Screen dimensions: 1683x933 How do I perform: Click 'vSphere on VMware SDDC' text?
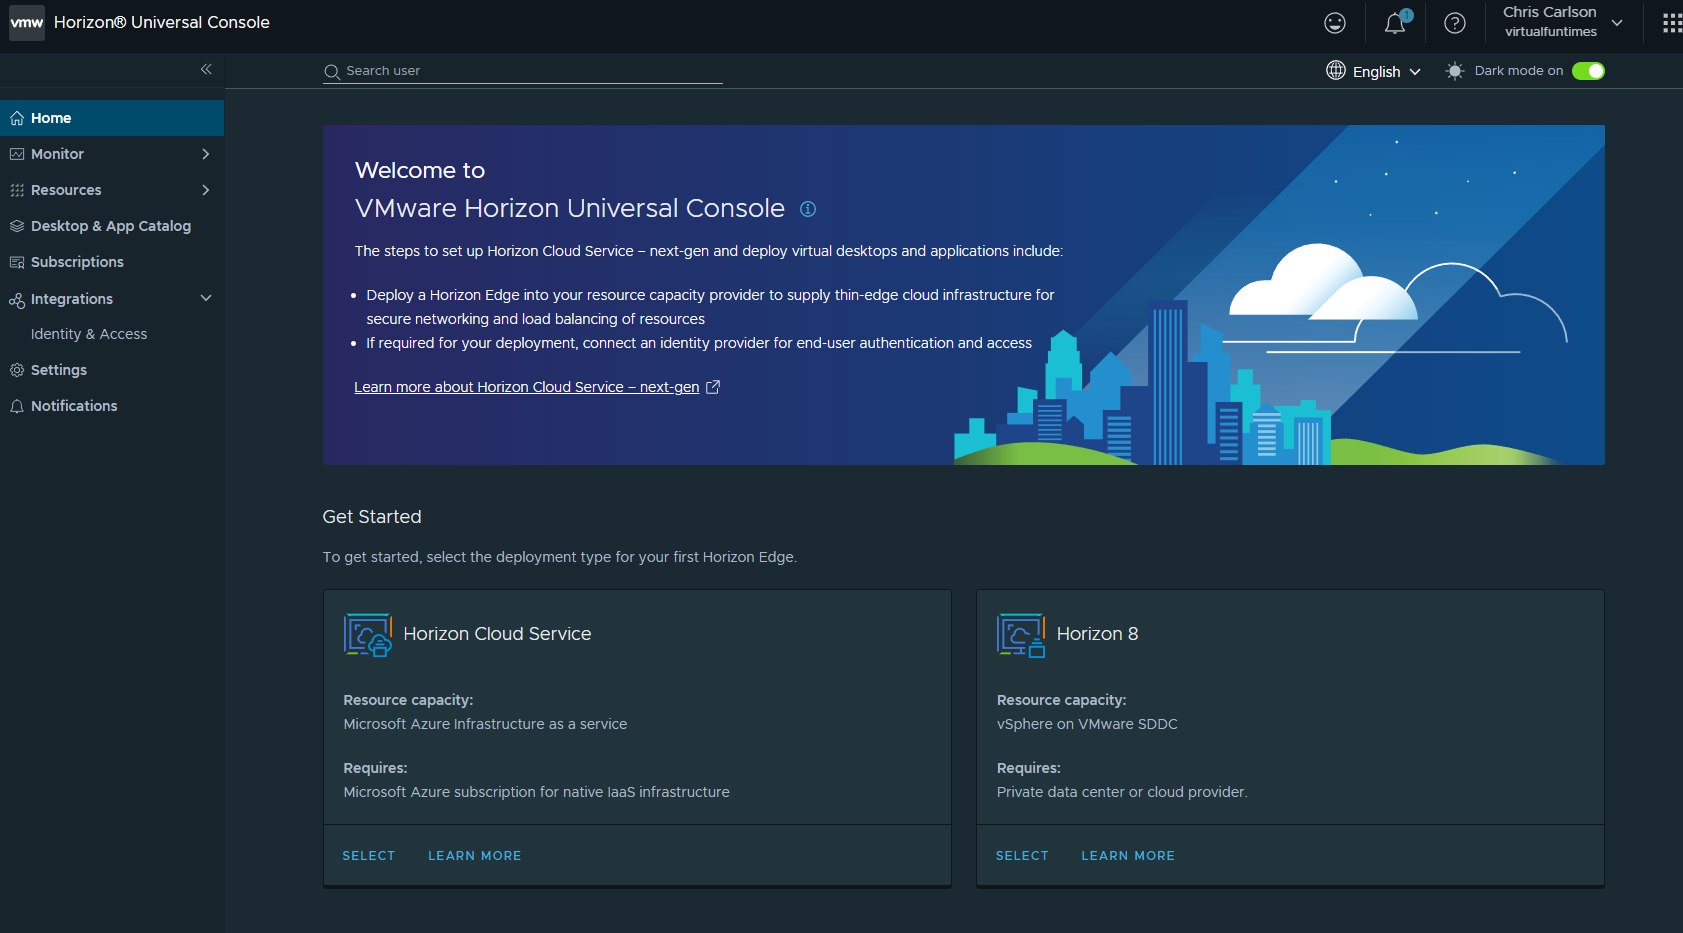coord(1087,724)
